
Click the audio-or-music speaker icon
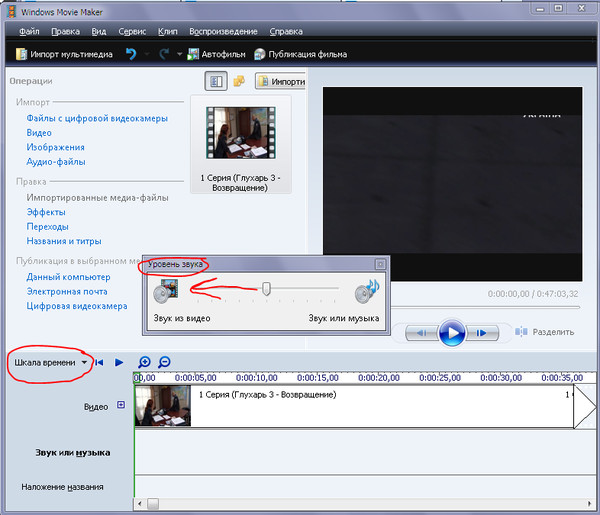tap(367, 291)
